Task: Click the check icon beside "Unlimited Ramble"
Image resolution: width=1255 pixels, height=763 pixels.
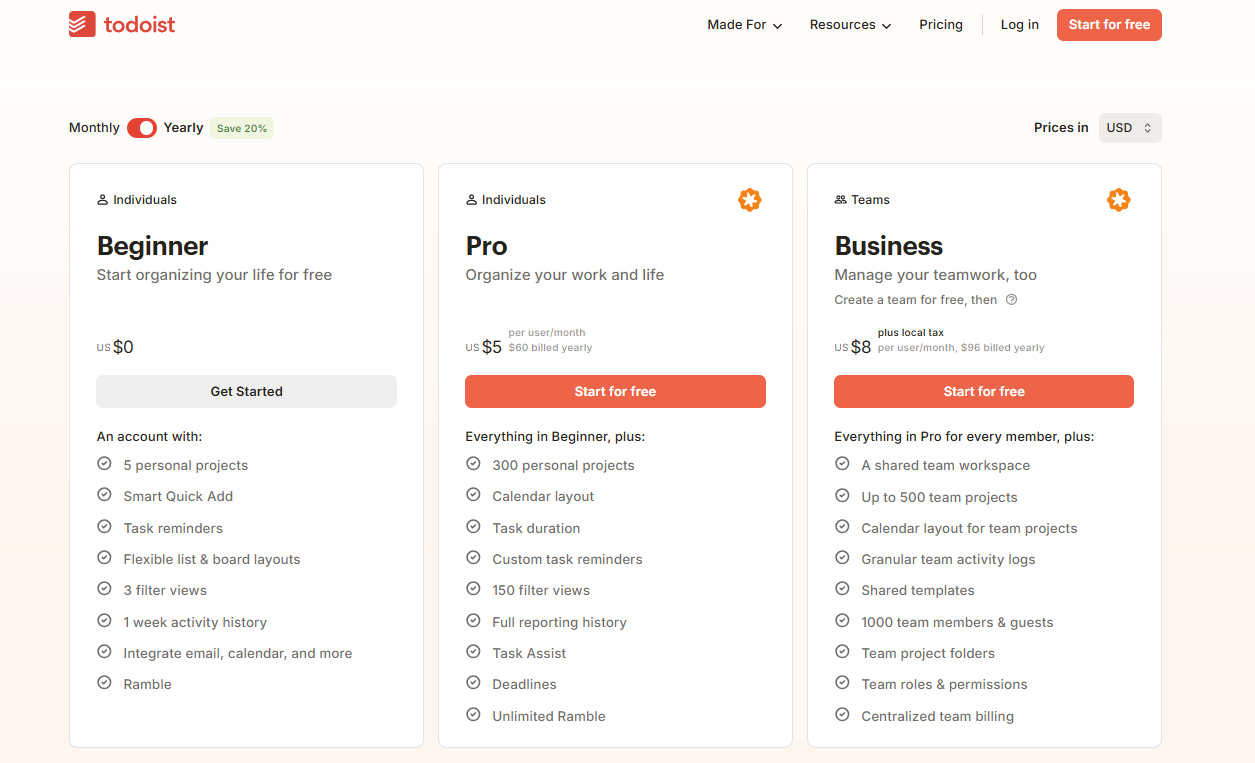Action: pyautogui.click(x=473, y=715)
